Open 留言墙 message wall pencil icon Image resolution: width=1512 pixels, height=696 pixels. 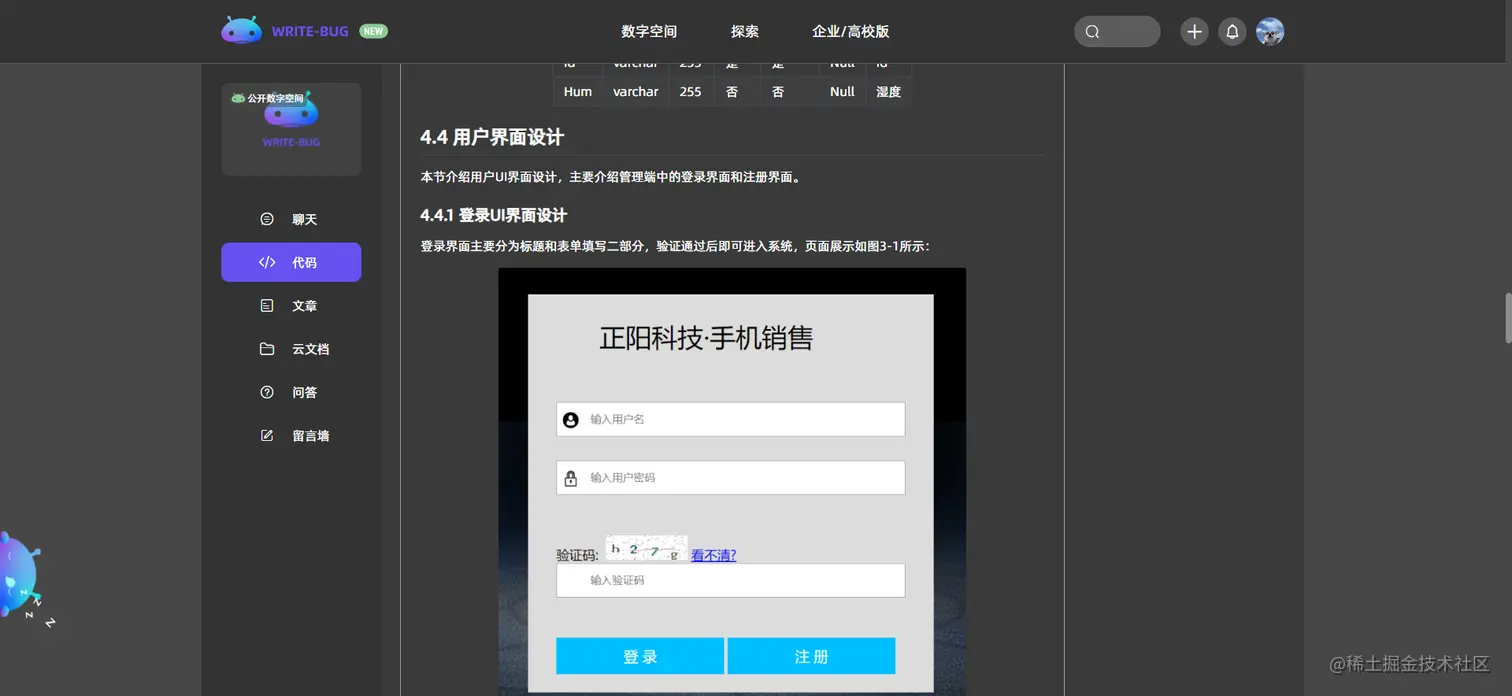(x=266, y=435)
